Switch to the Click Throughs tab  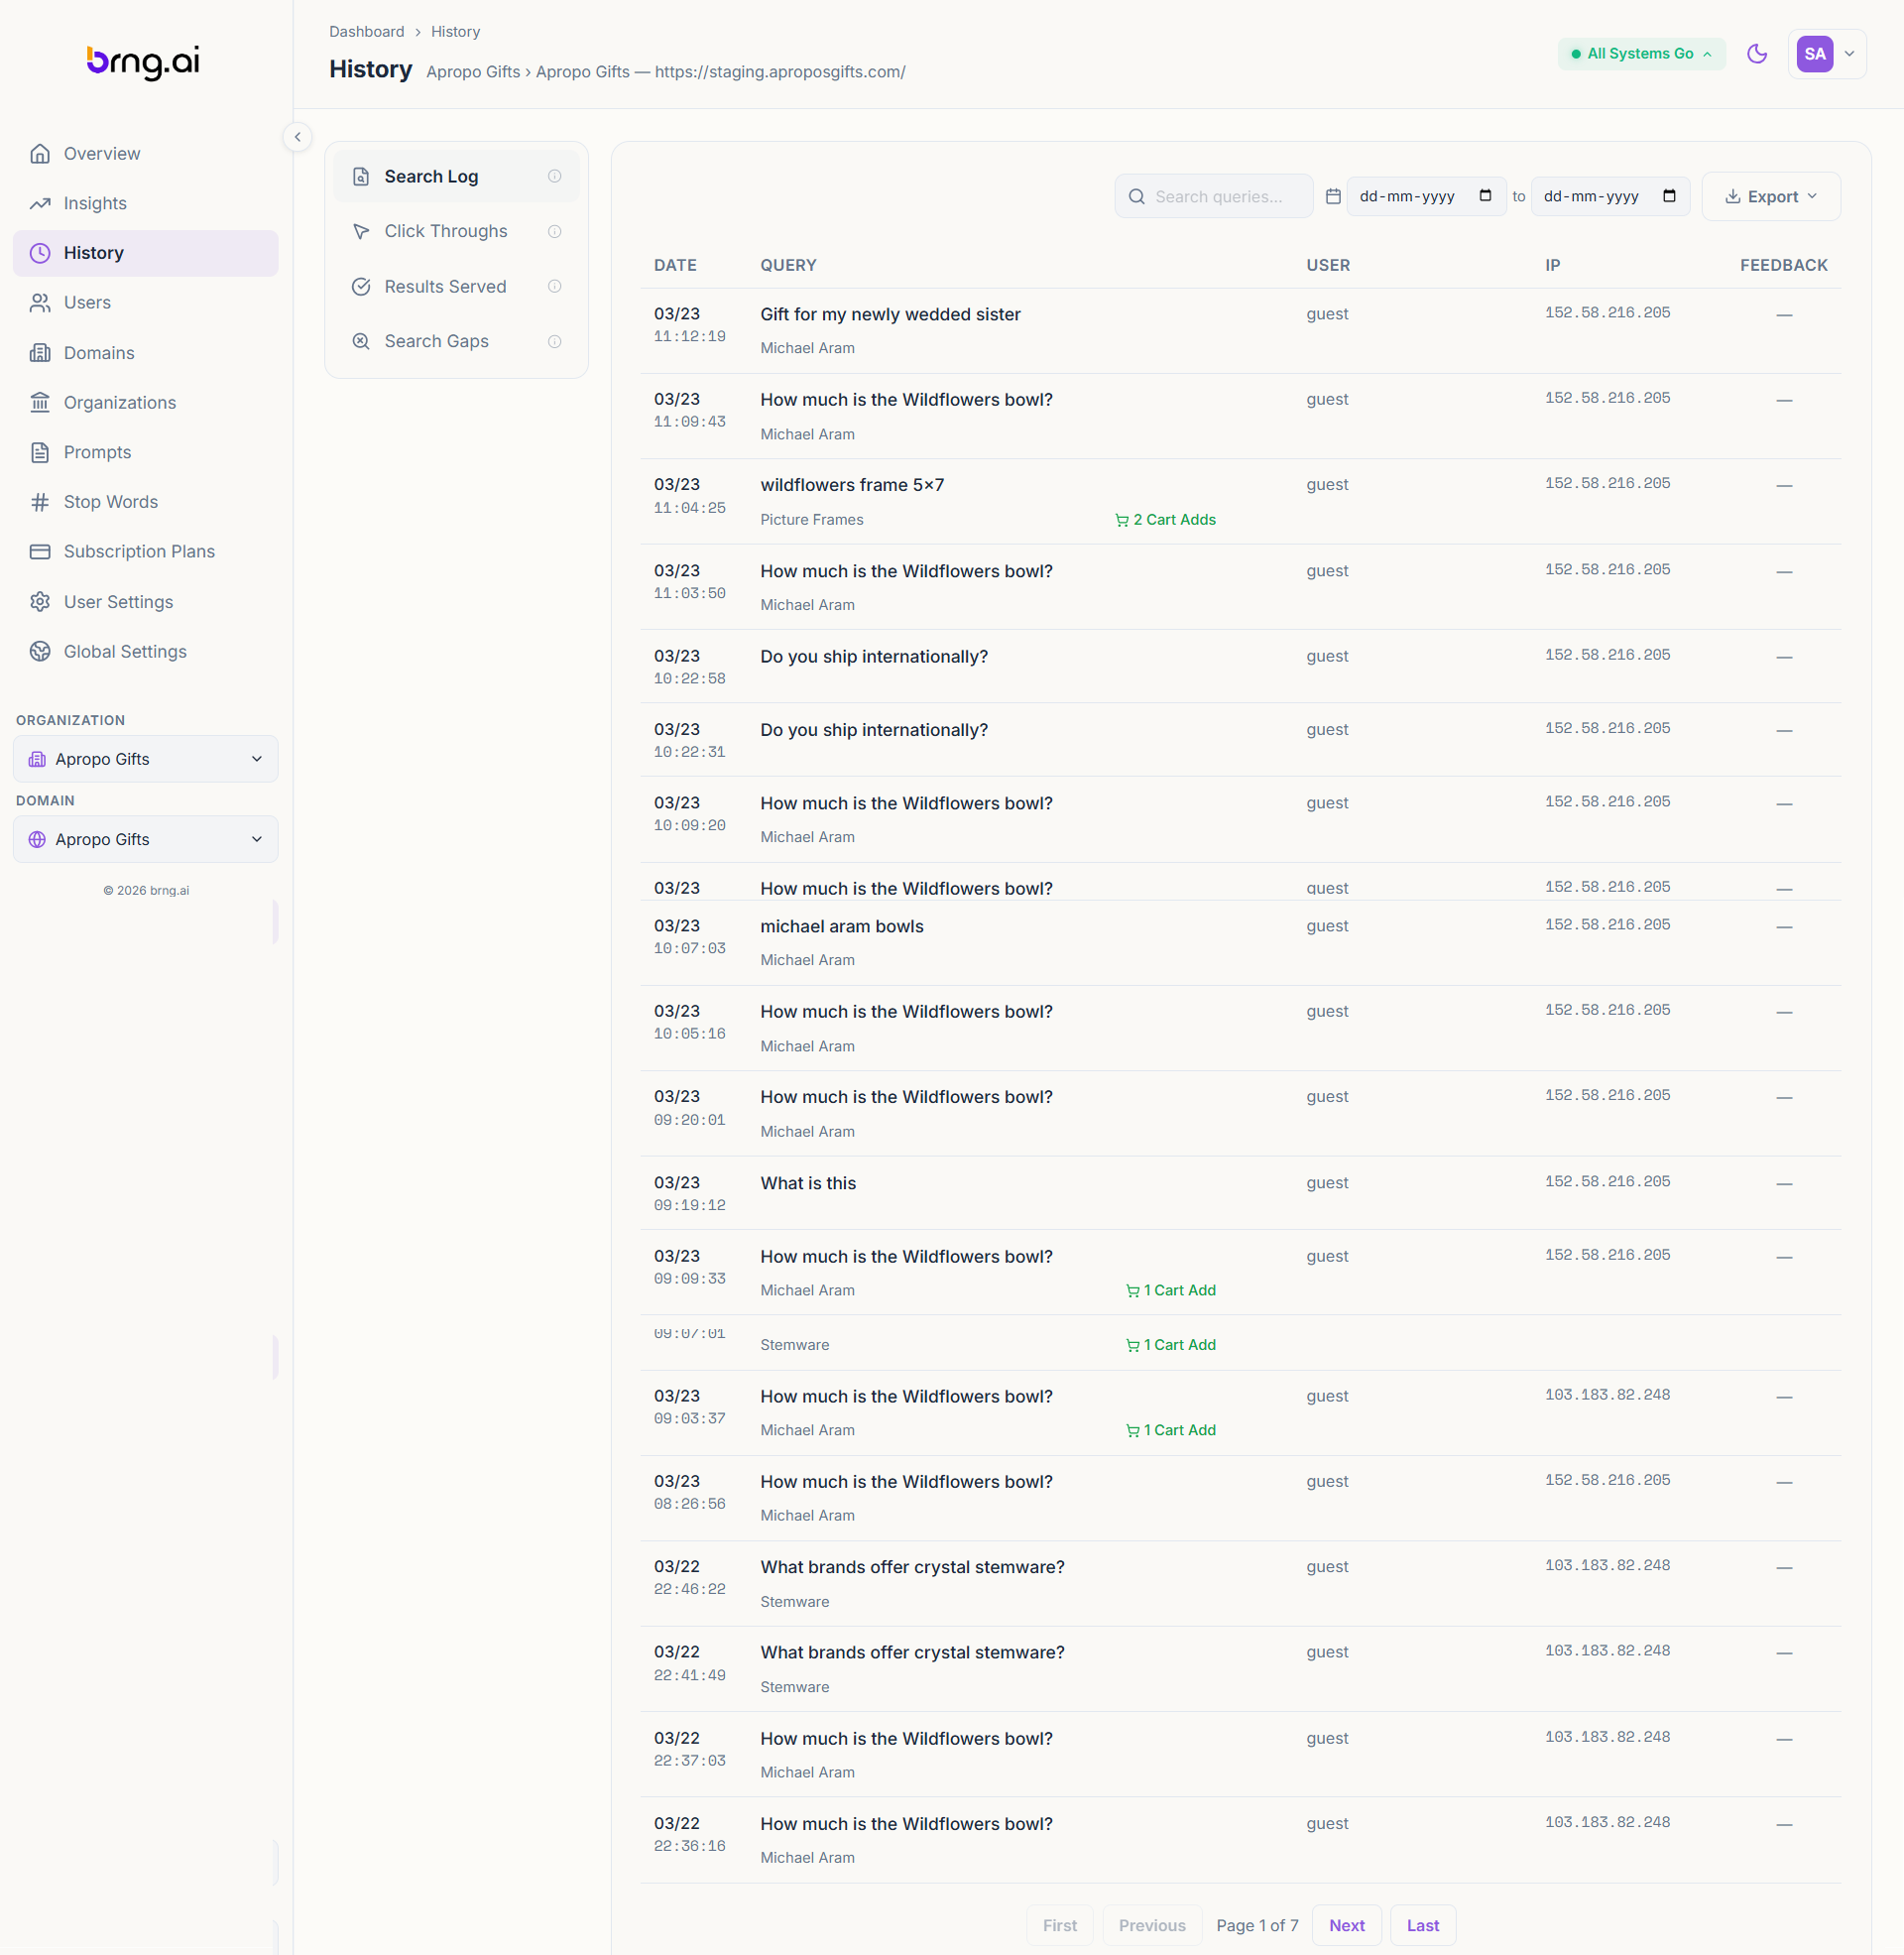[456, 232]
